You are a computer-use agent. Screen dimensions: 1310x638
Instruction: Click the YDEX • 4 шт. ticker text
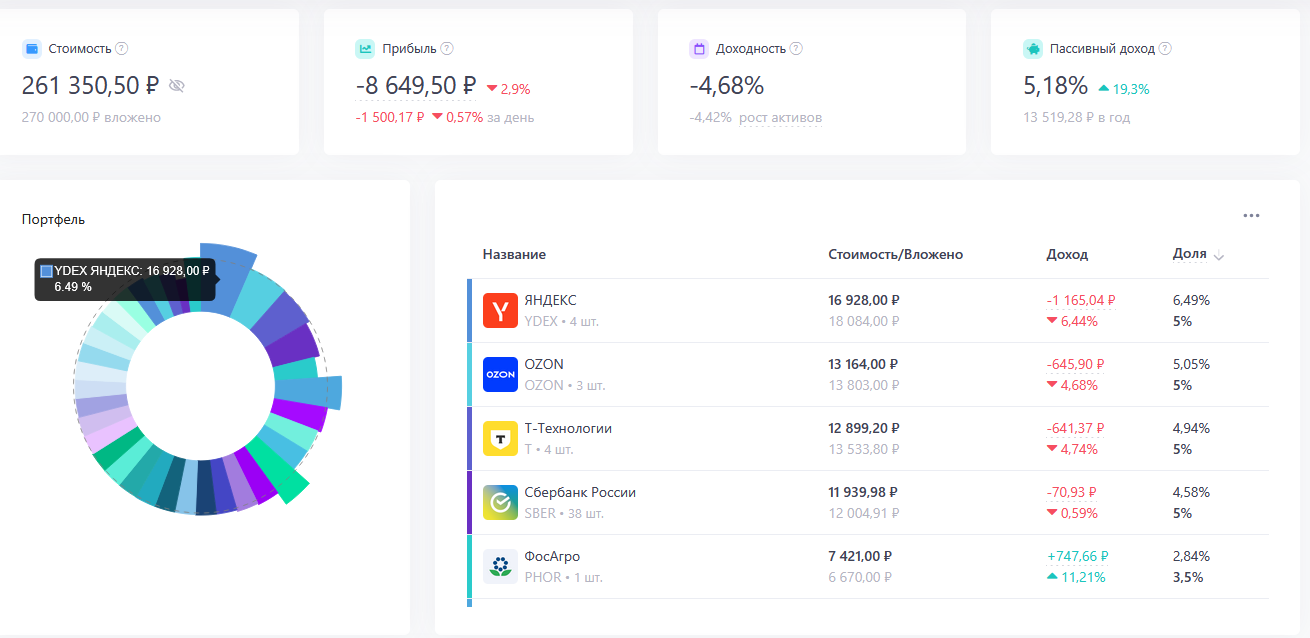(562, 321)
